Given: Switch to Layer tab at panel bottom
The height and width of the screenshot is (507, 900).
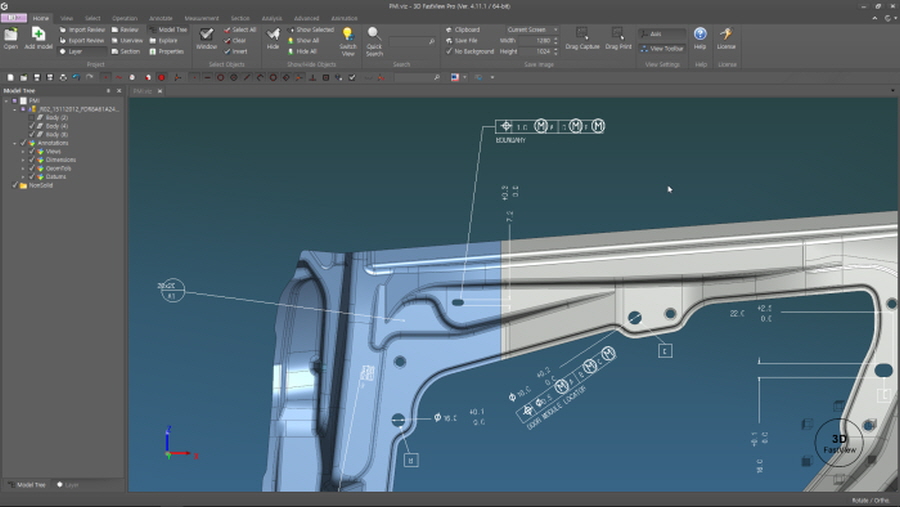Looking at the screenshot, I should [68, 485].
